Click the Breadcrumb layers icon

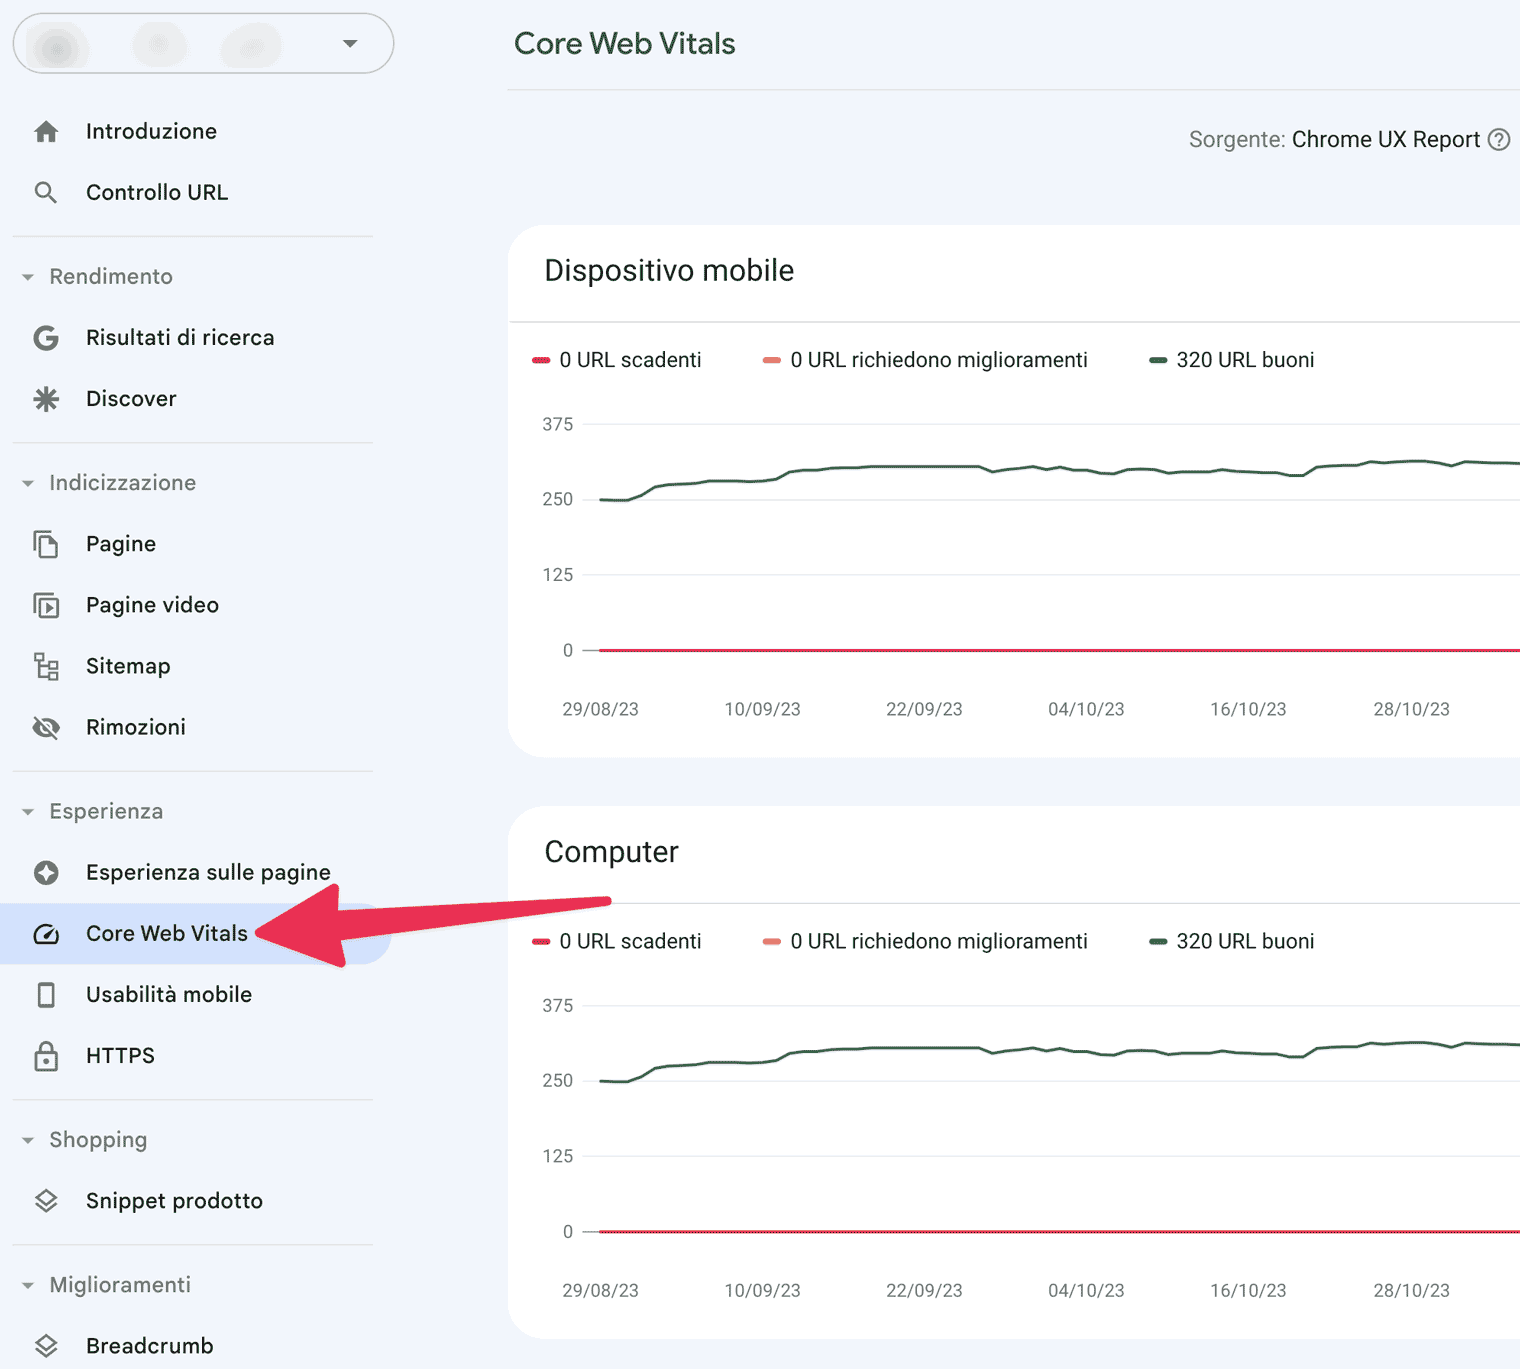tap(46, 1346)
